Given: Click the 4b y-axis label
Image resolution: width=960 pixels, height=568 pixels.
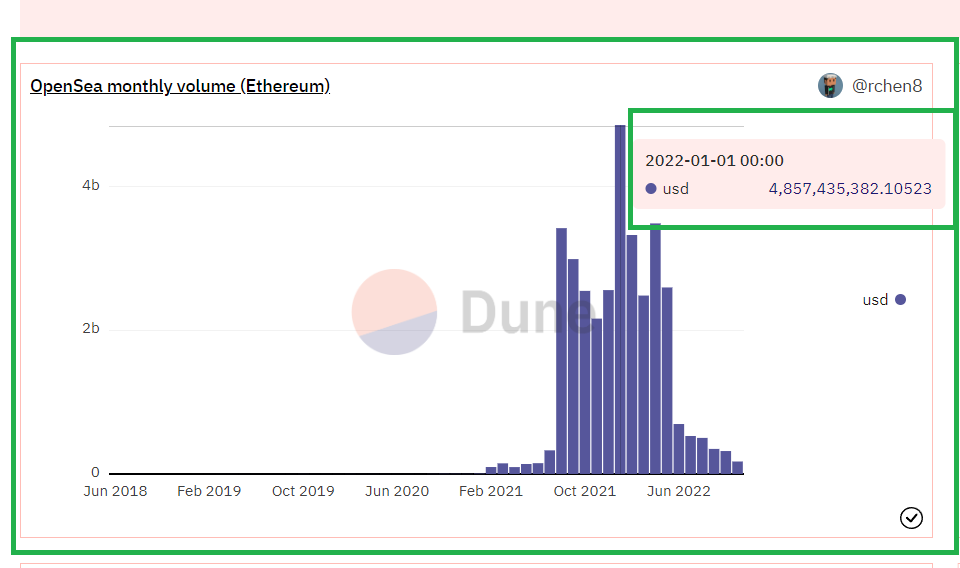Looking at the screenshot, I should (91, 185).
